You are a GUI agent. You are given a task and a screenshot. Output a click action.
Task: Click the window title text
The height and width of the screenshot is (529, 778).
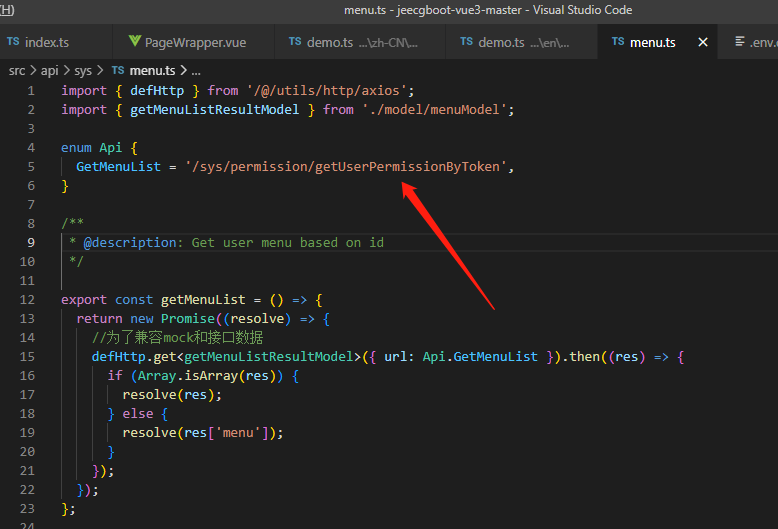pyautogui.click(x=488, y=10)
